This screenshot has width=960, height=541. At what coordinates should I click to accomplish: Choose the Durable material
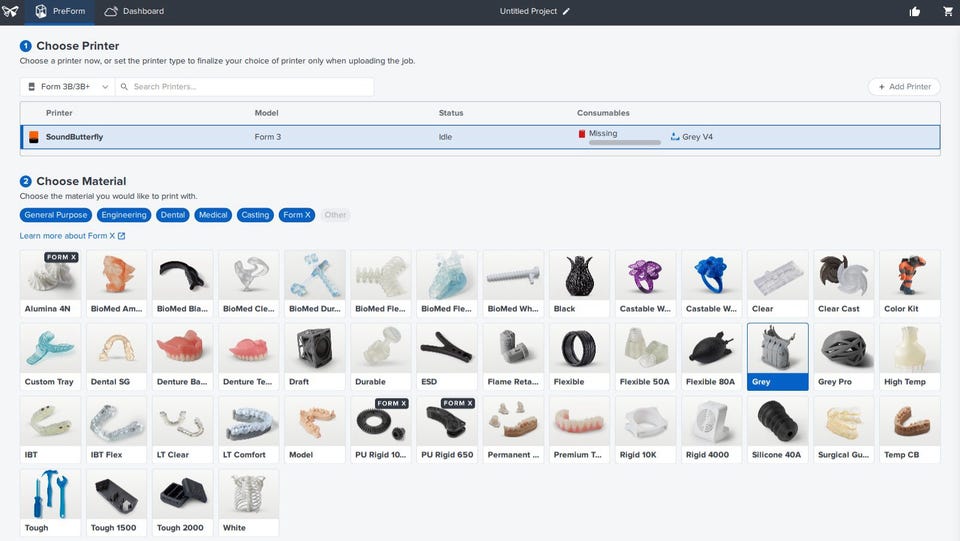pyautogui.click(x=381, y=357)
